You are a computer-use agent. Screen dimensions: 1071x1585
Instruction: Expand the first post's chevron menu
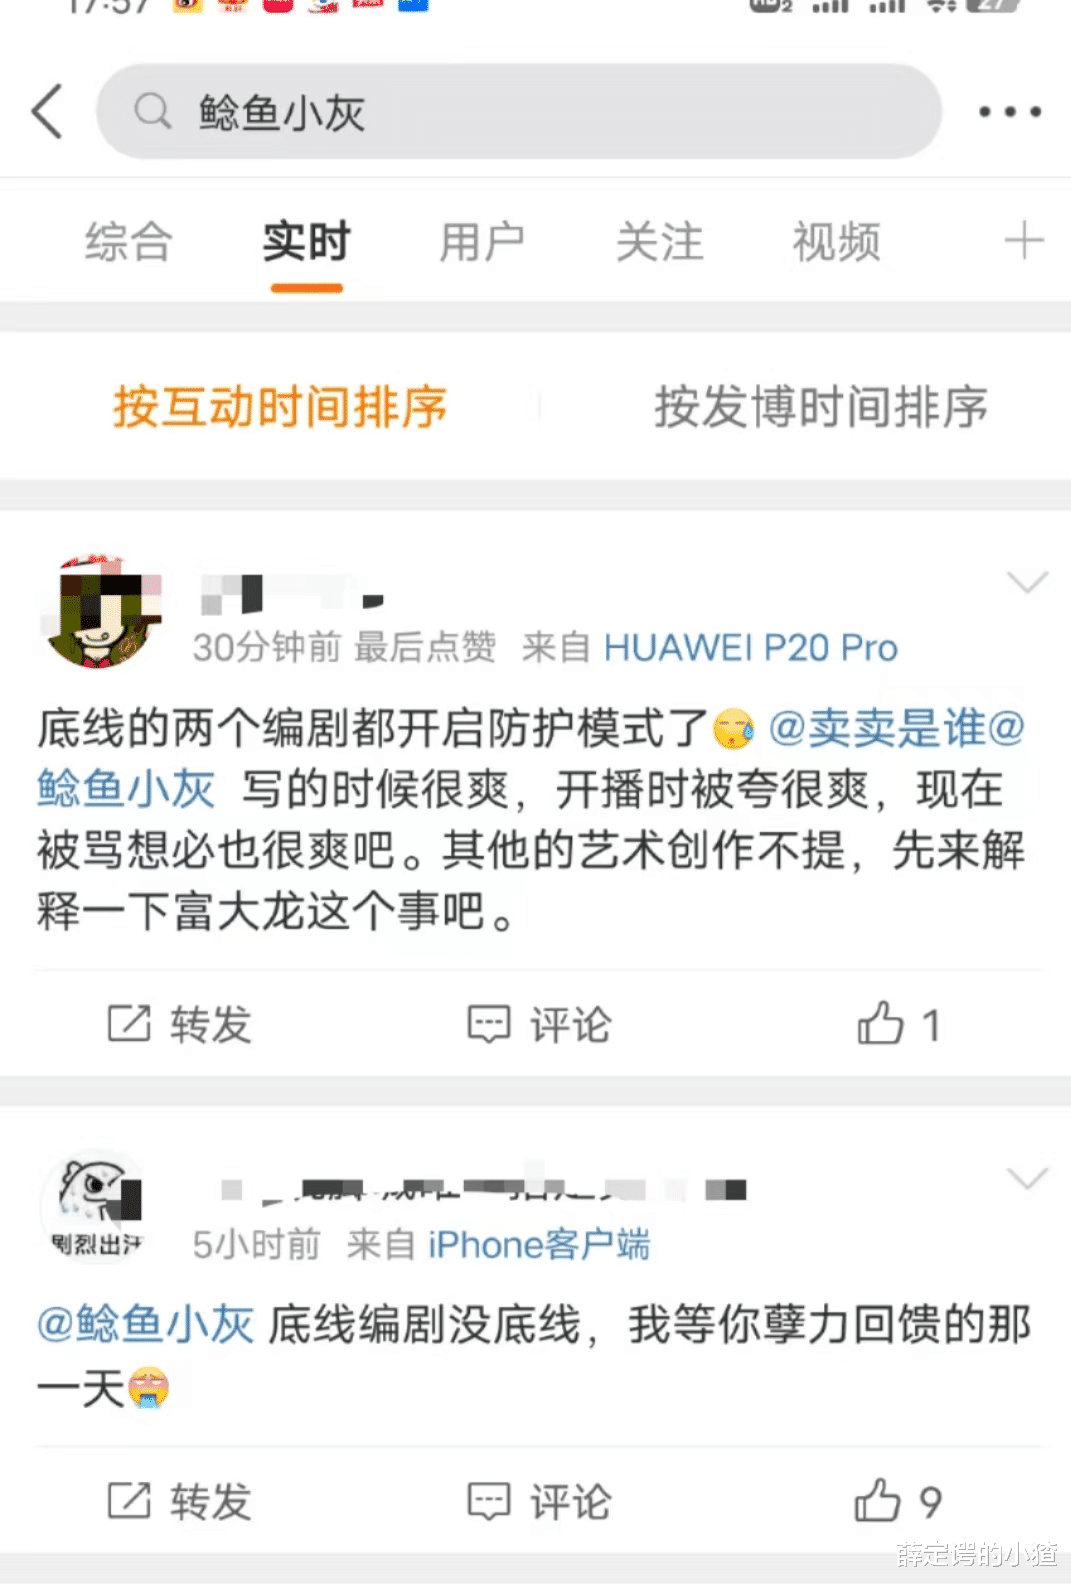[x=1027, y=582]
